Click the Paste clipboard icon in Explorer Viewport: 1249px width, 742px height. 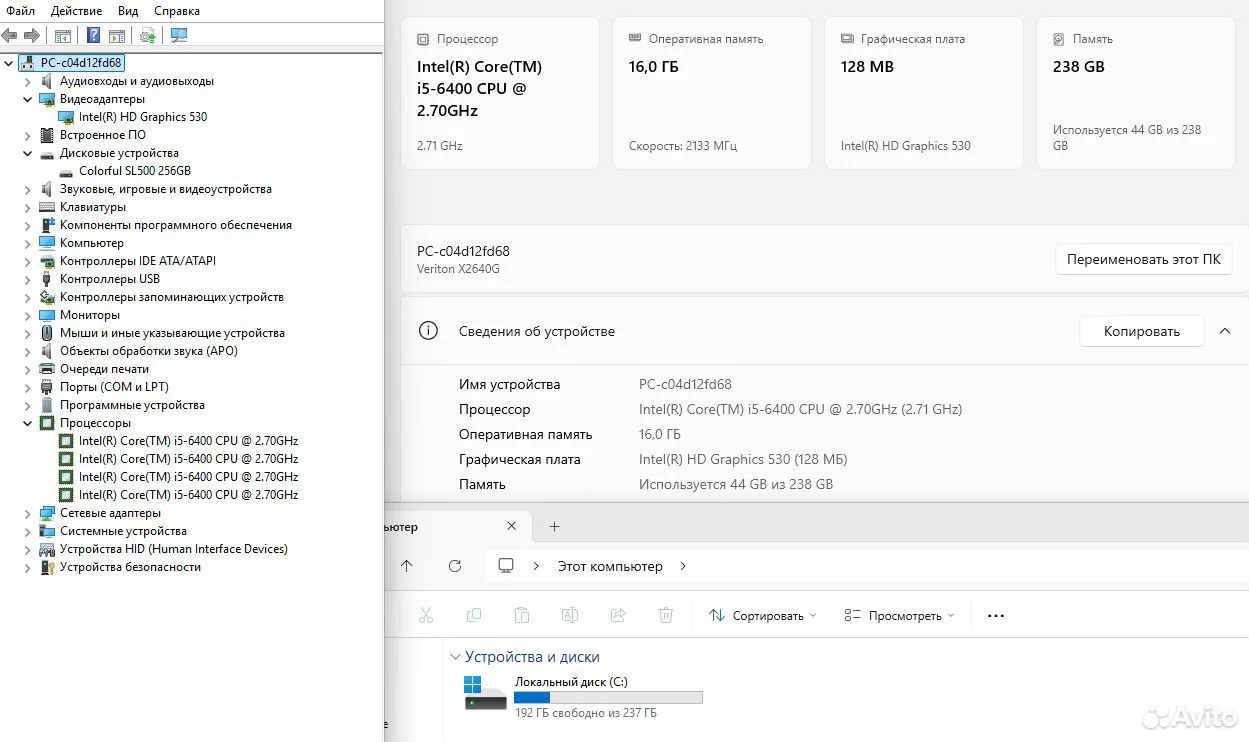[521, 615]
